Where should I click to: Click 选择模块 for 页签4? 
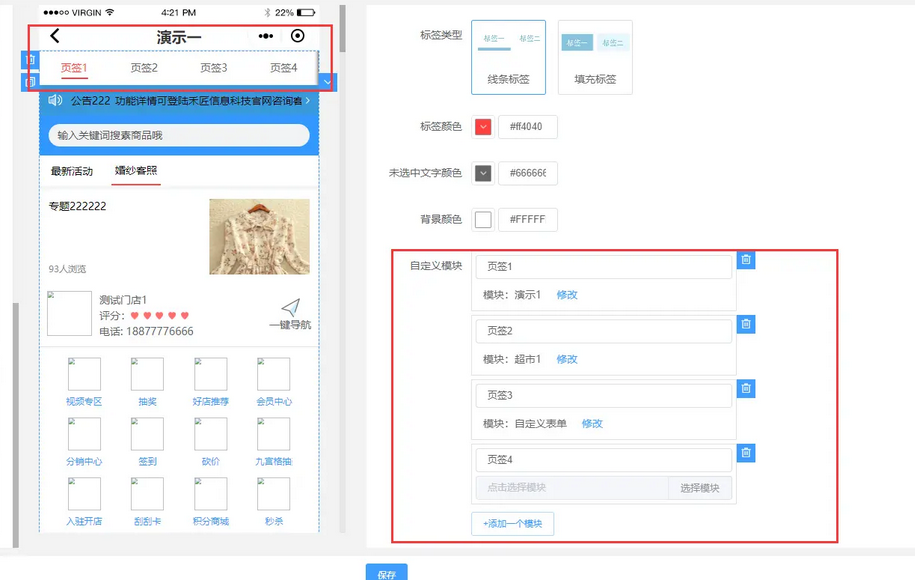(x=700, y=488)
